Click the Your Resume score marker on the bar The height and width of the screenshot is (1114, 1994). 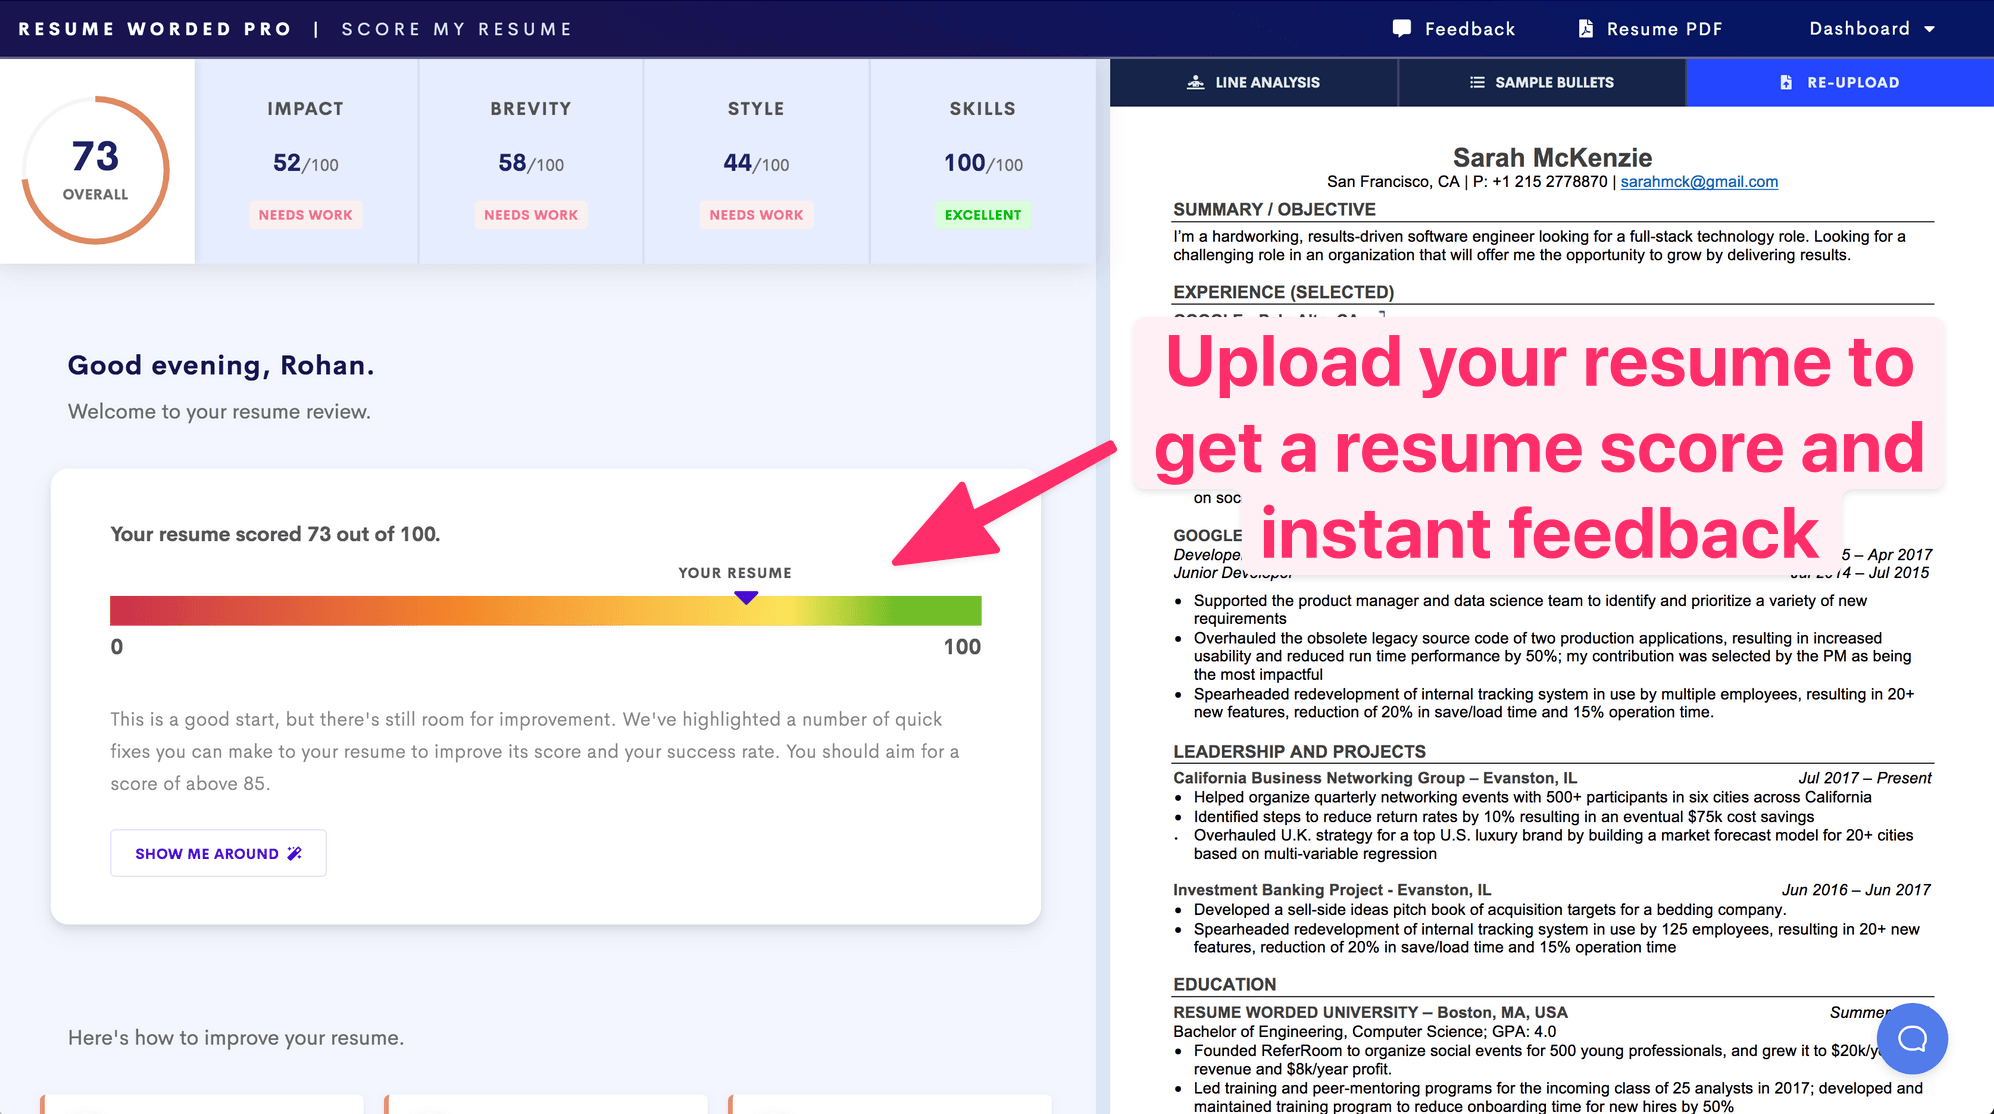click(x=746, y=598)
